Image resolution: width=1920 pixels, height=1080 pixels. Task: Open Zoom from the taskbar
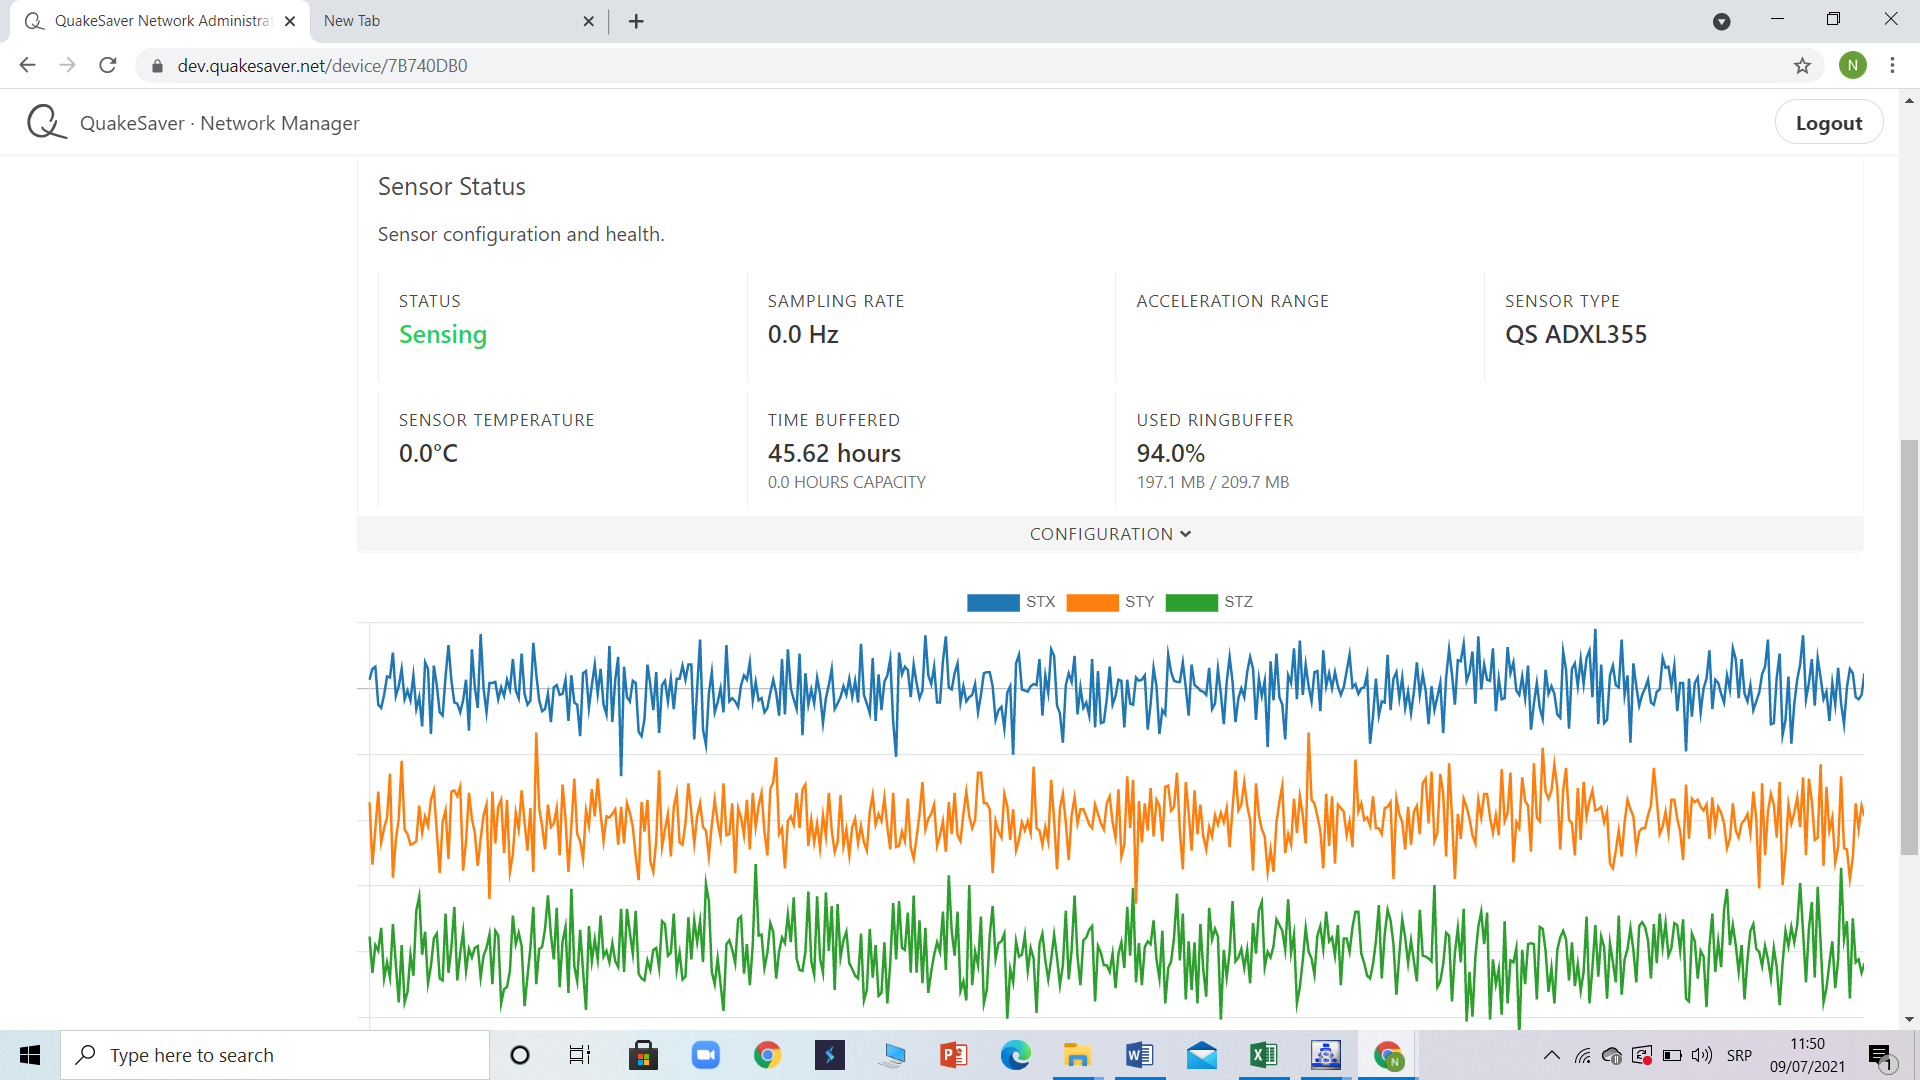click(x=706, y=1055)
